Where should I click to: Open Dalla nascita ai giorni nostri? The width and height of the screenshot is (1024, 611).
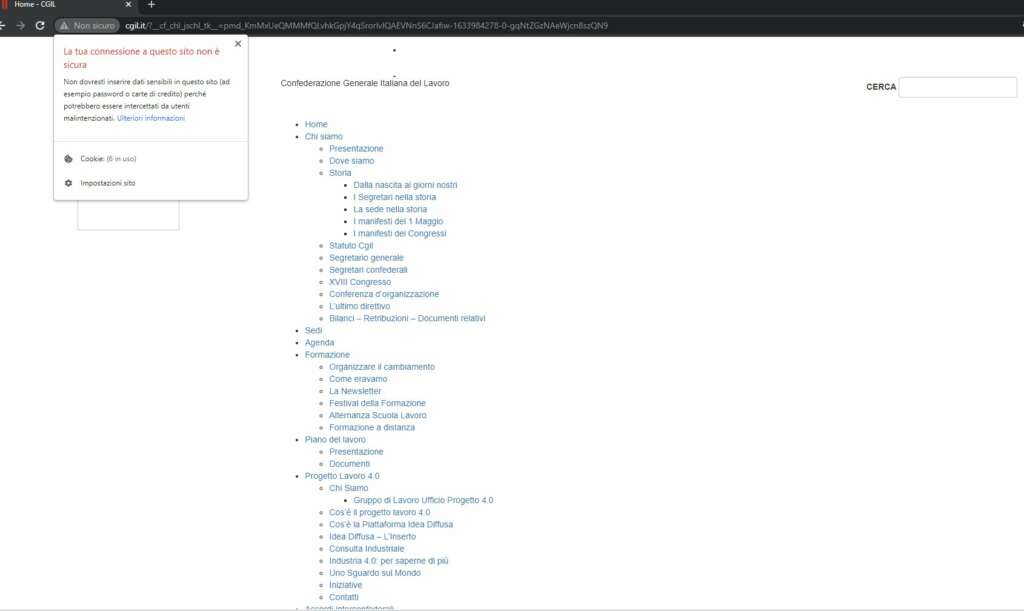coord(405,185)
